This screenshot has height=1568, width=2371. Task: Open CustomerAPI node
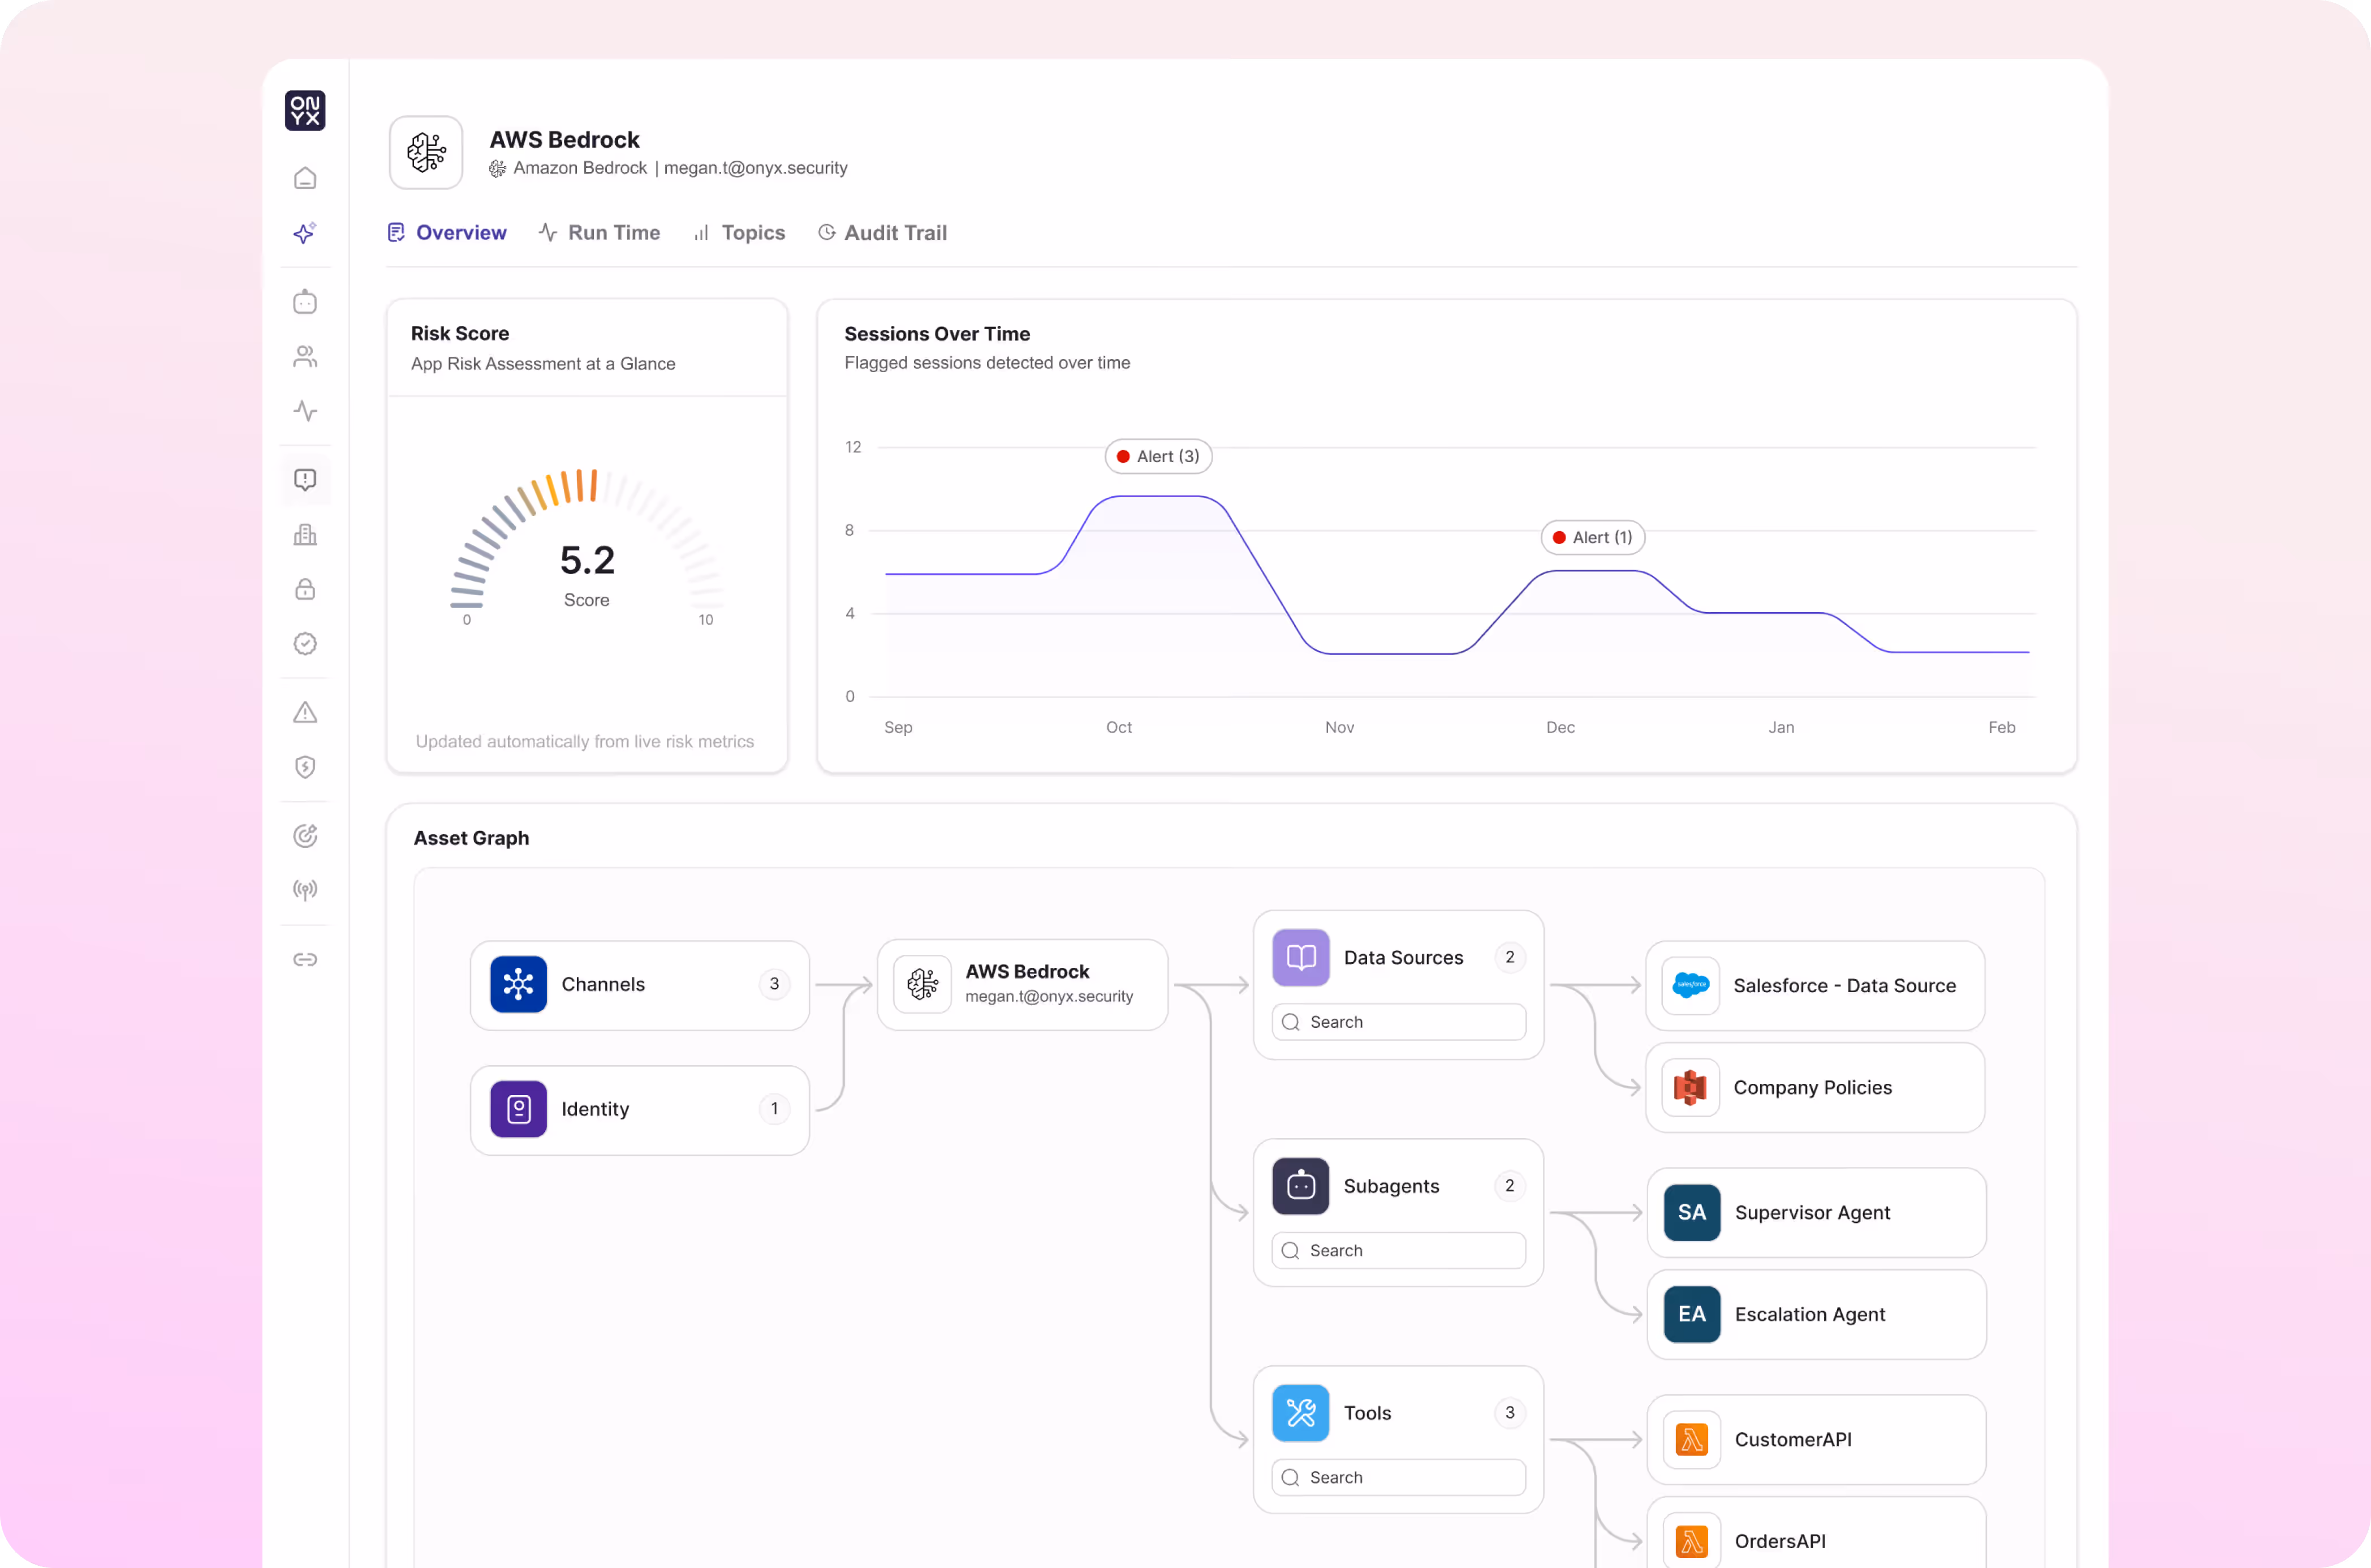pyautogui.click(x=1816, y=1440)
